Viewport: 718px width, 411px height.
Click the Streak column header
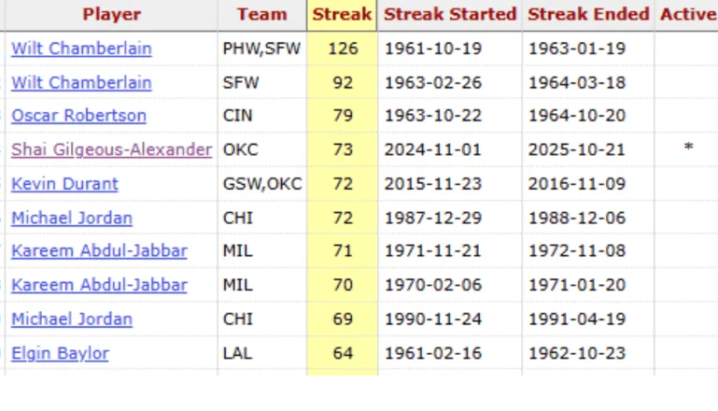(x=342, y=15)
